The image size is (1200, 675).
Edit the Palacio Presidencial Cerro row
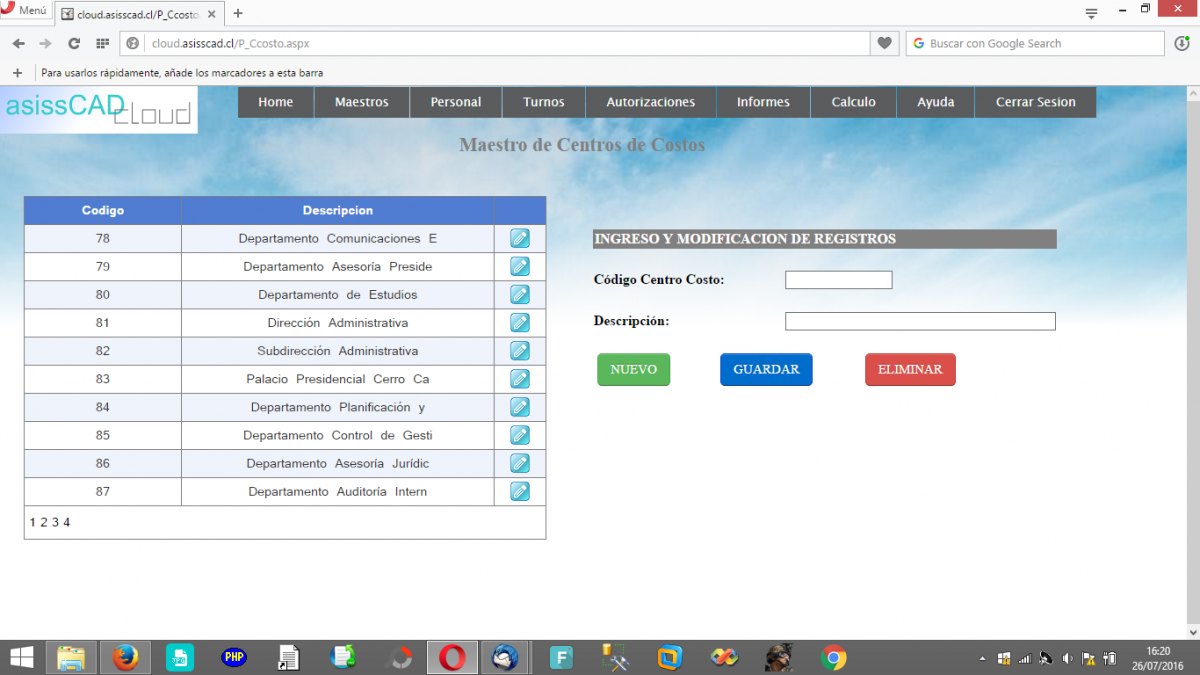pyautogui.click(x=520, y=378)
